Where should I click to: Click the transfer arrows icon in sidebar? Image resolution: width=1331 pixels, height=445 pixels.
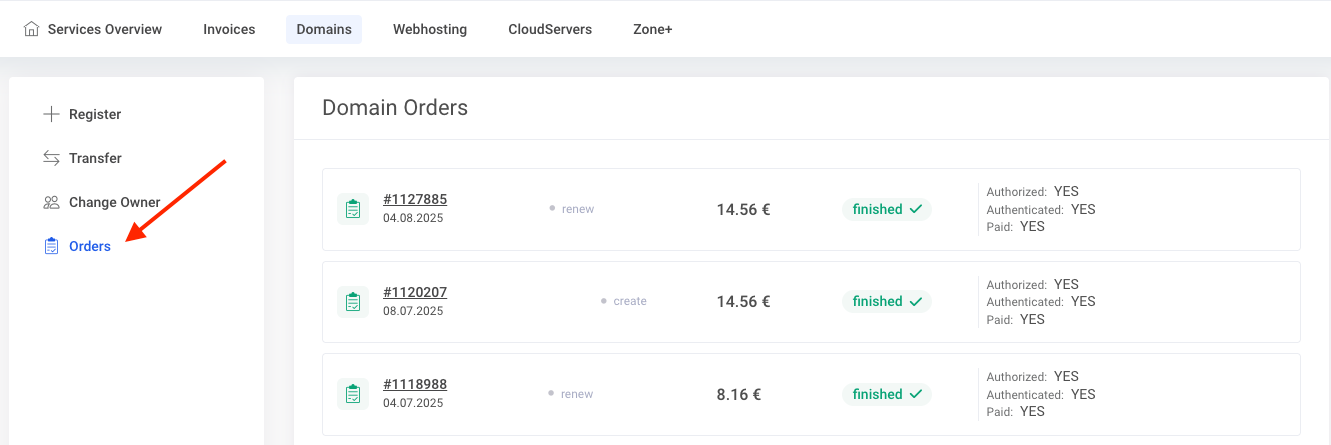[x=52, y=158]
